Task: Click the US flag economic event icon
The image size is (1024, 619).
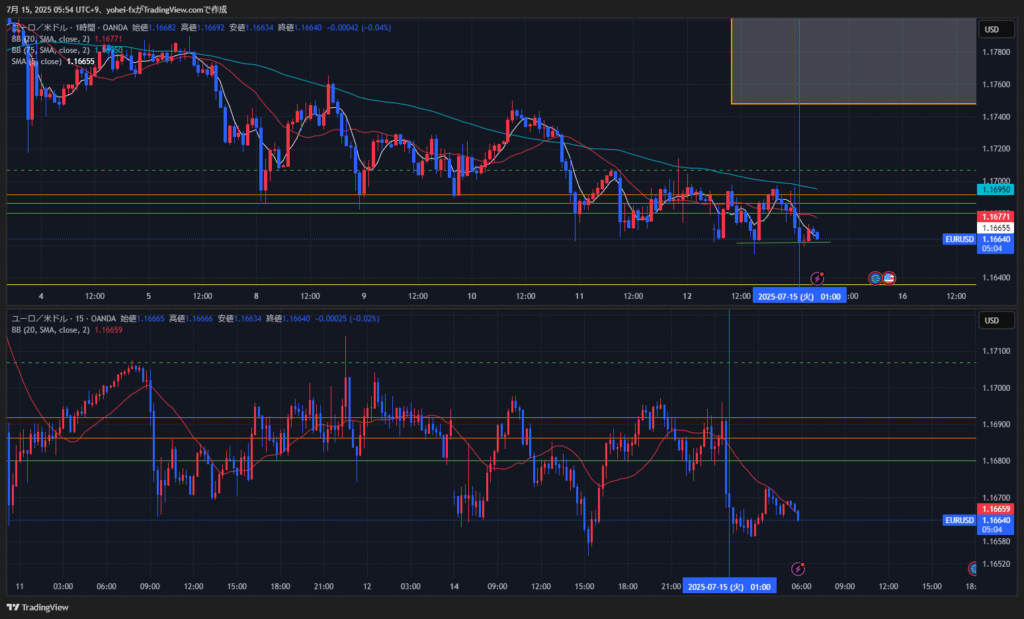Action: 889,277
